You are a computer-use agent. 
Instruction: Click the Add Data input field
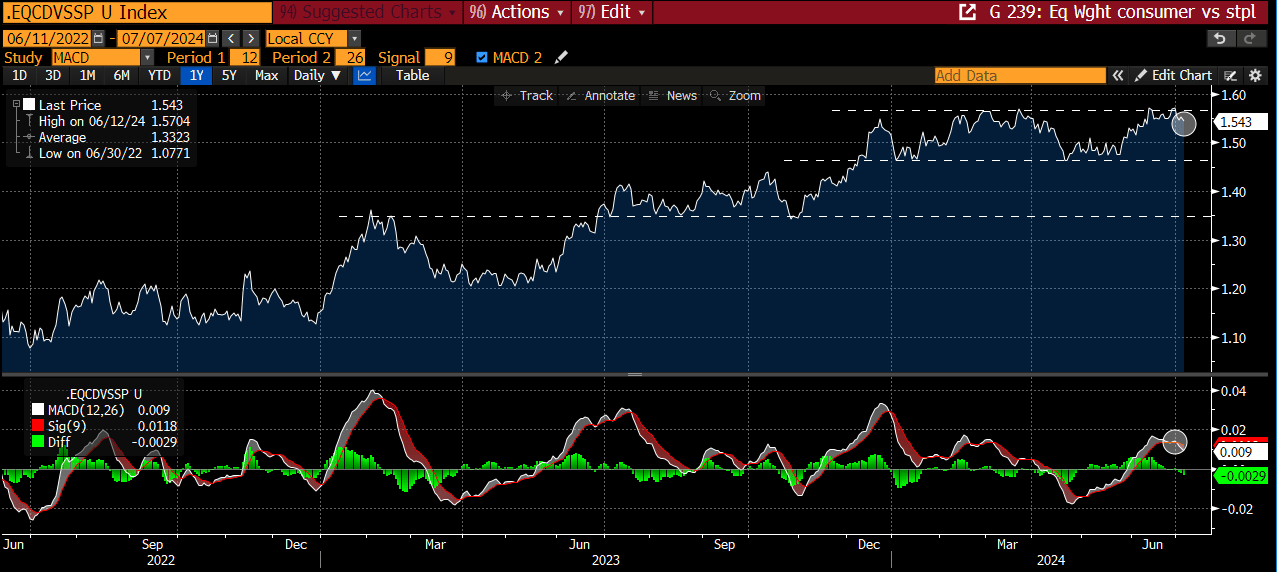tap(1020, 75)
